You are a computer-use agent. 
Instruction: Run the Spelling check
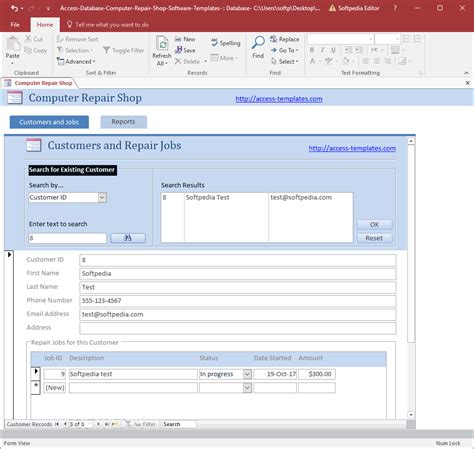226,43
